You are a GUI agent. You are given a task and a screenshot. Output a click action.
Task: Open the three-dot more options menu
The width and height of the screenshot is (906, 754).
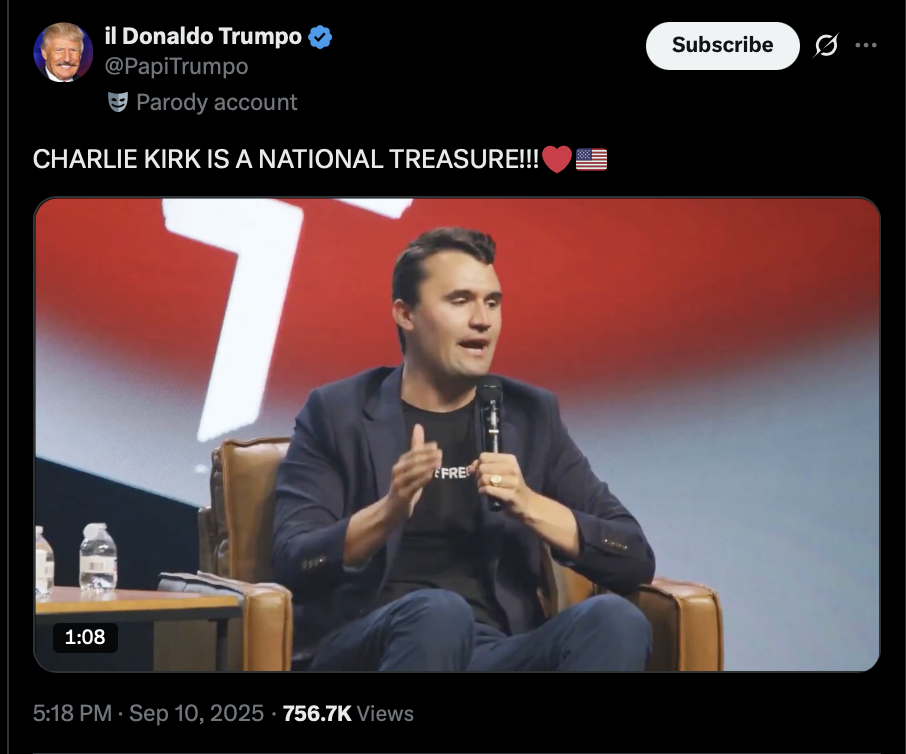(866, 45)
